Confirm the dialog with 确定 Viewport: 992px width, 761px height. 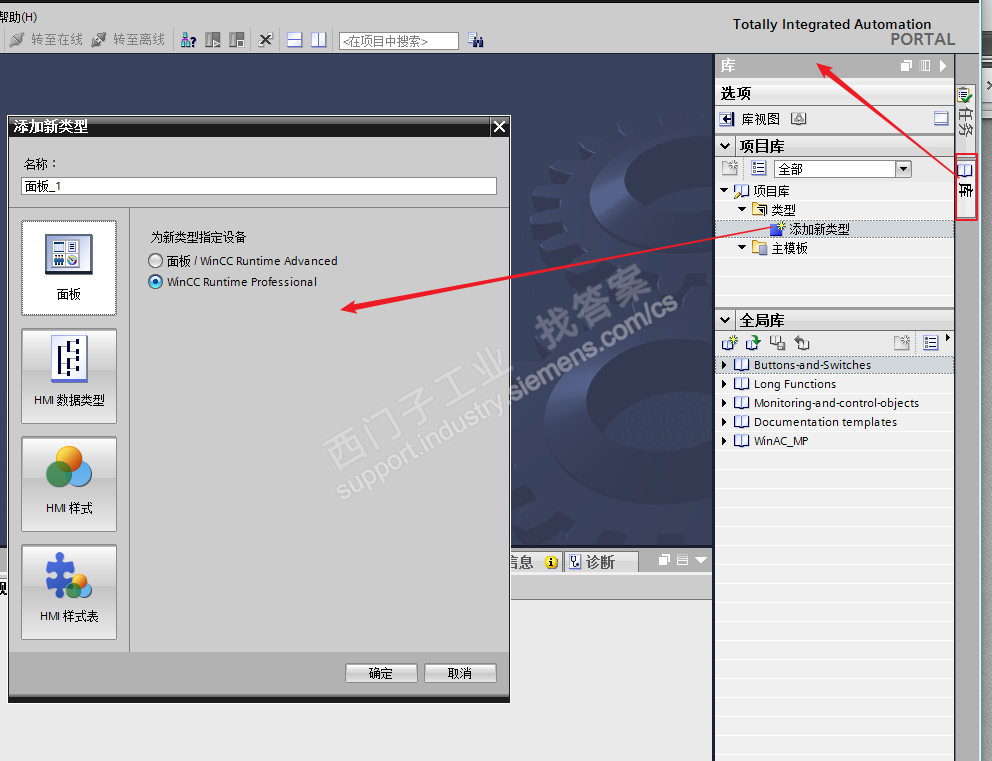click(381, 673)
